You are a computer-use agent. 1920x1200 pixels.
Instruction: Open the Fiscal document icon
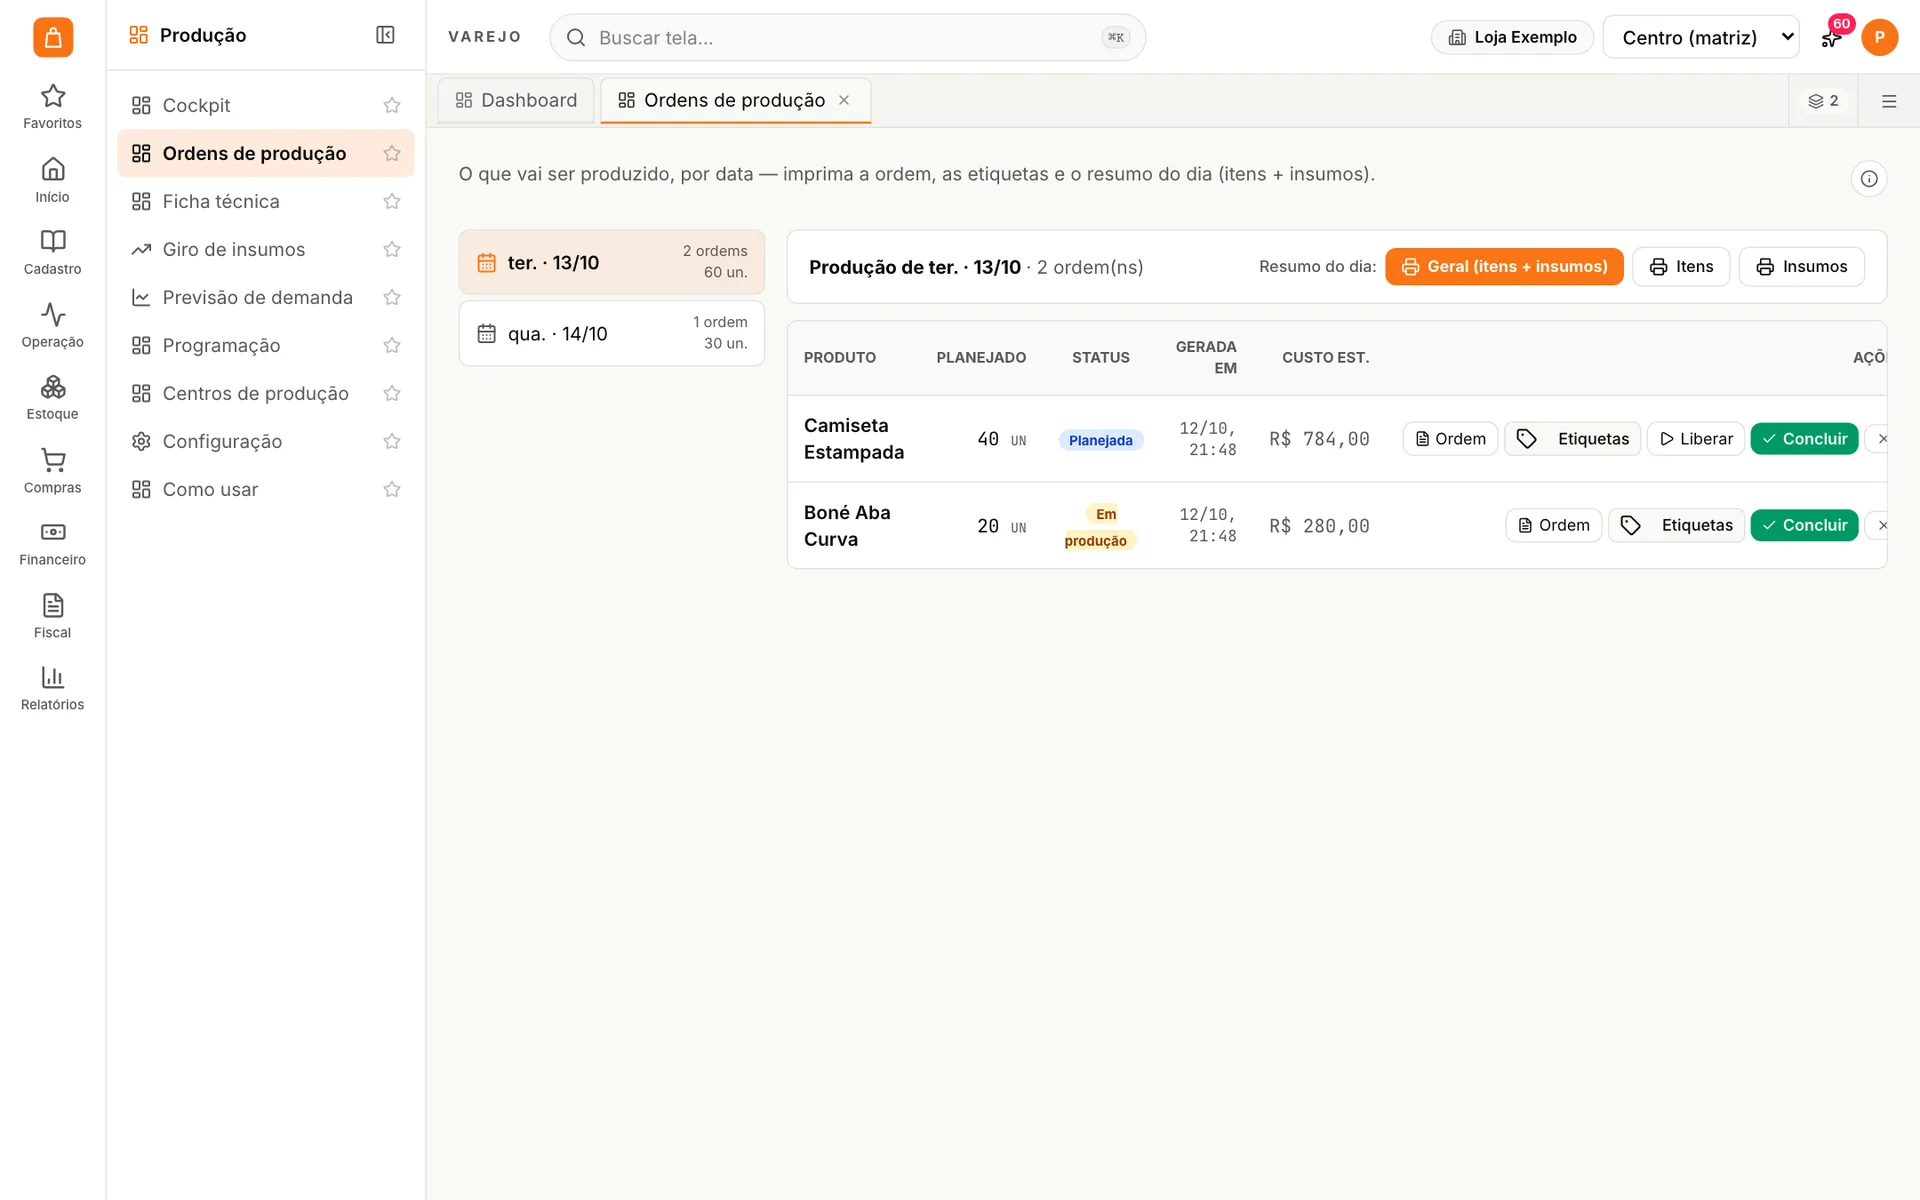[x=52, y=616]
